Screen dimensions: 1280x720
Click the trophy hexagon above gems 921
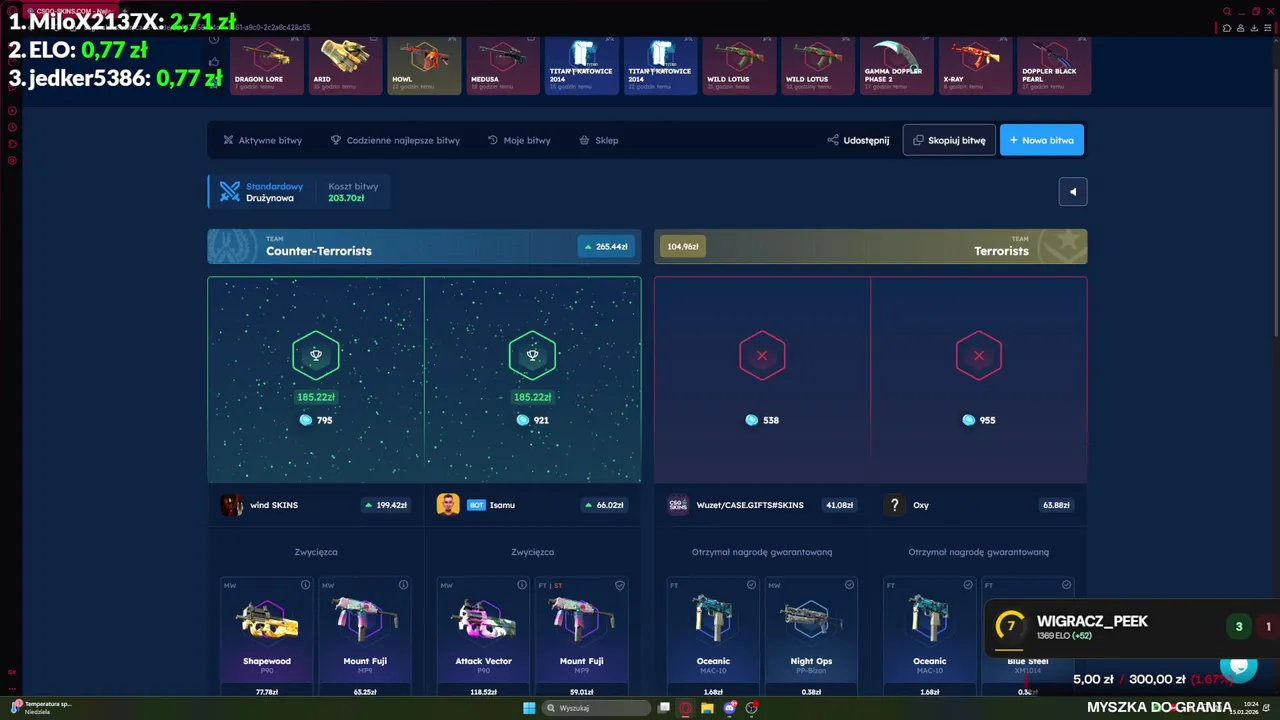point(532,355)
